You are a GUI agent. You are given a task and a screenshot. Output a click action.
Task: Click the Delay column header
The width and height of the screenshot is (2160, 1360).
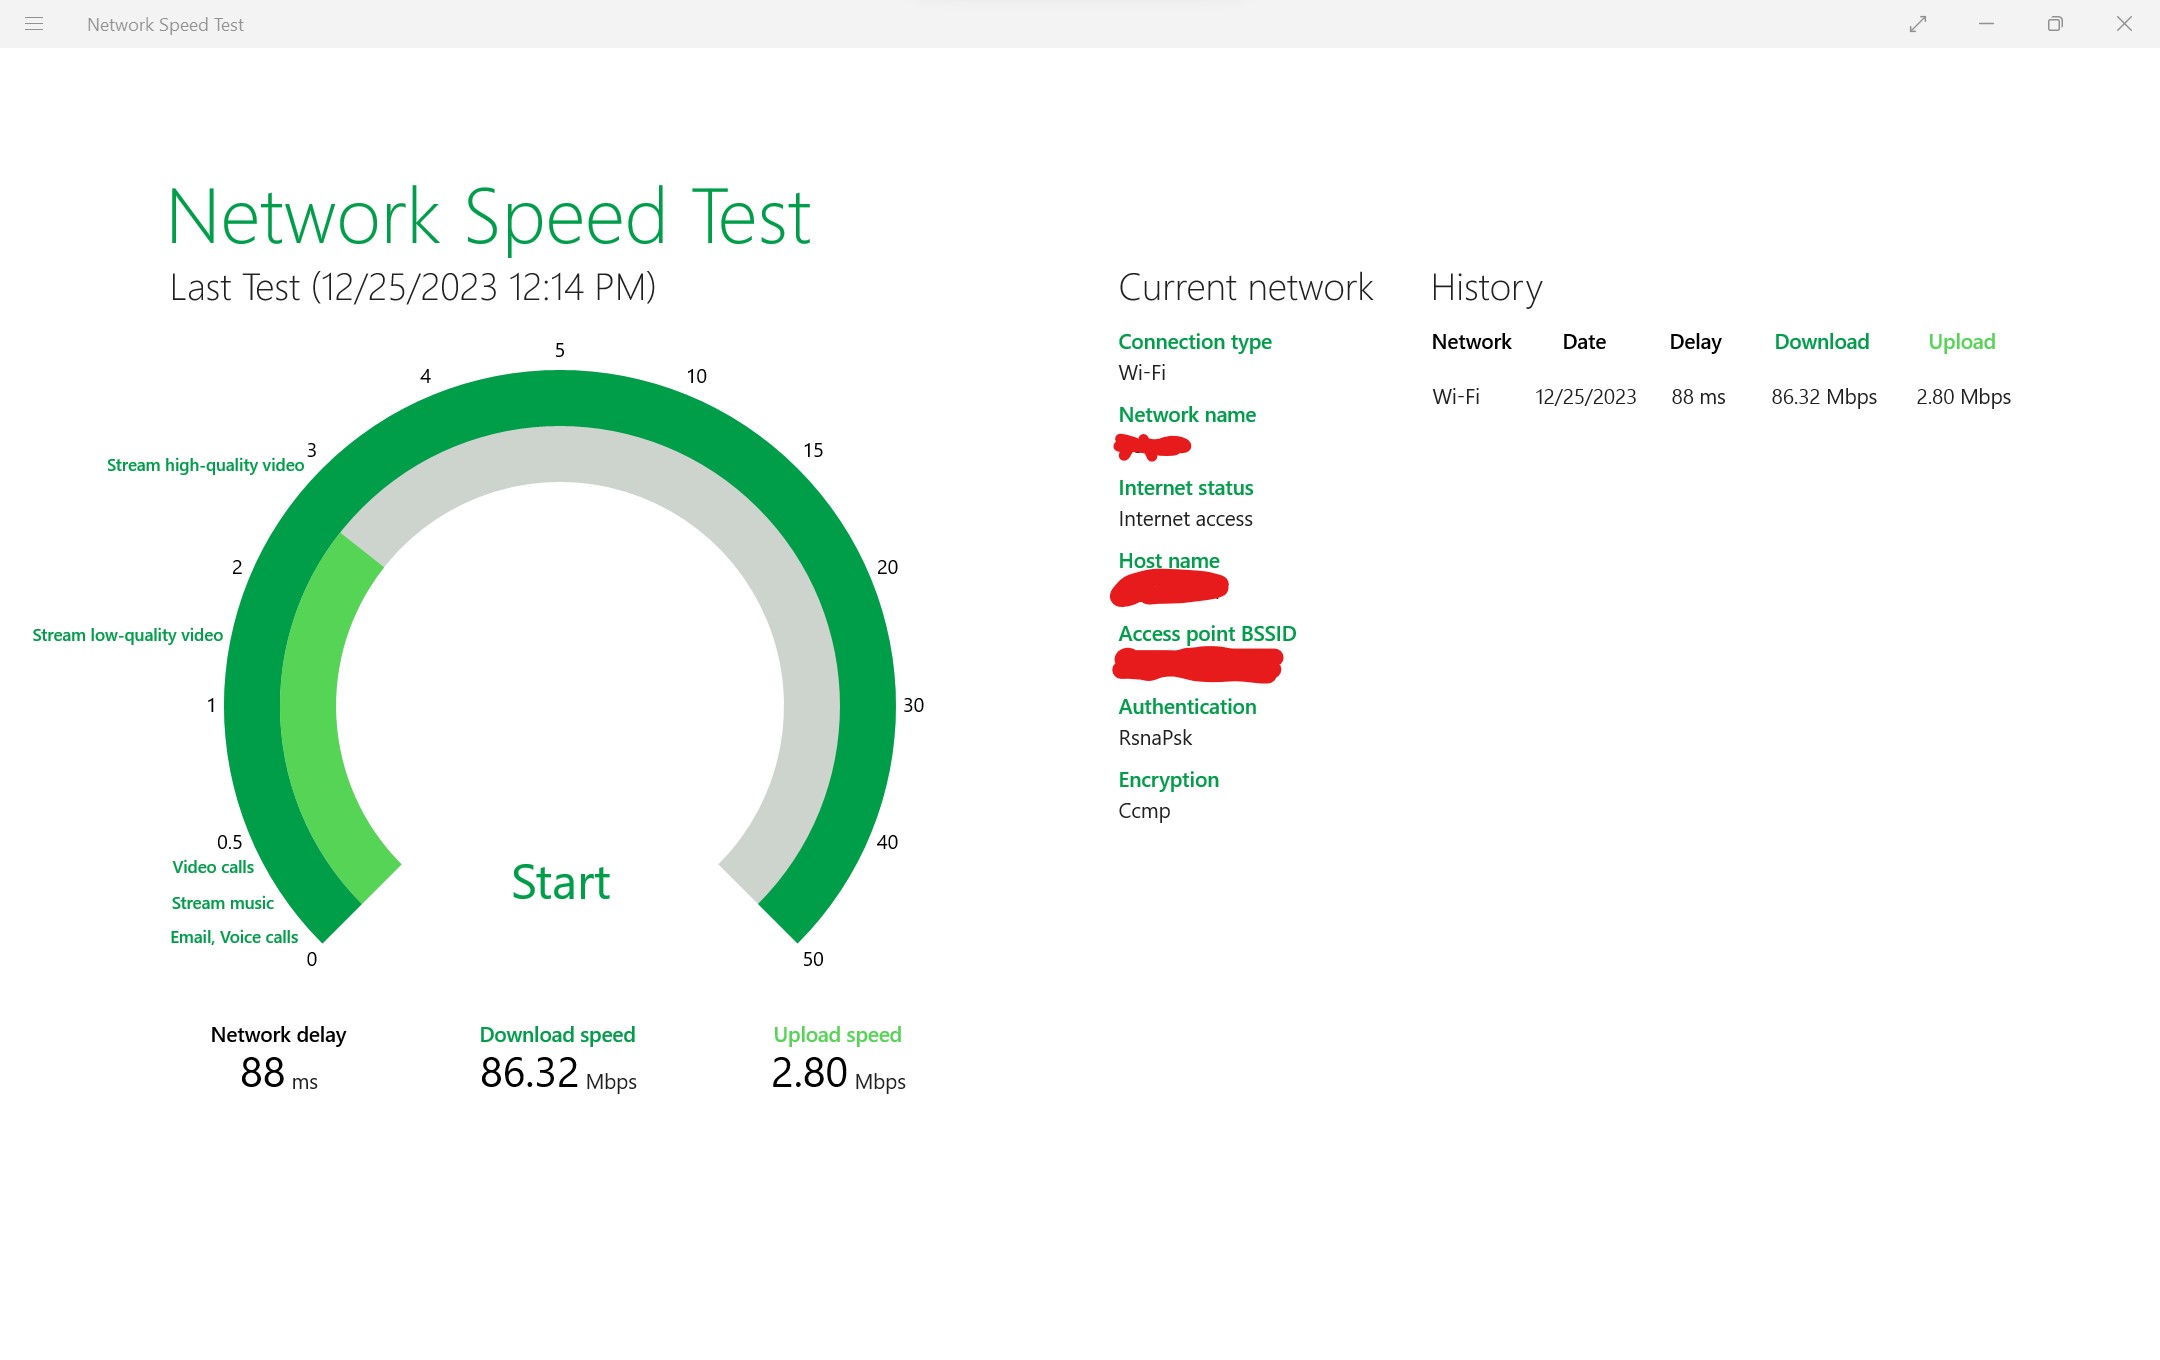1695,341
